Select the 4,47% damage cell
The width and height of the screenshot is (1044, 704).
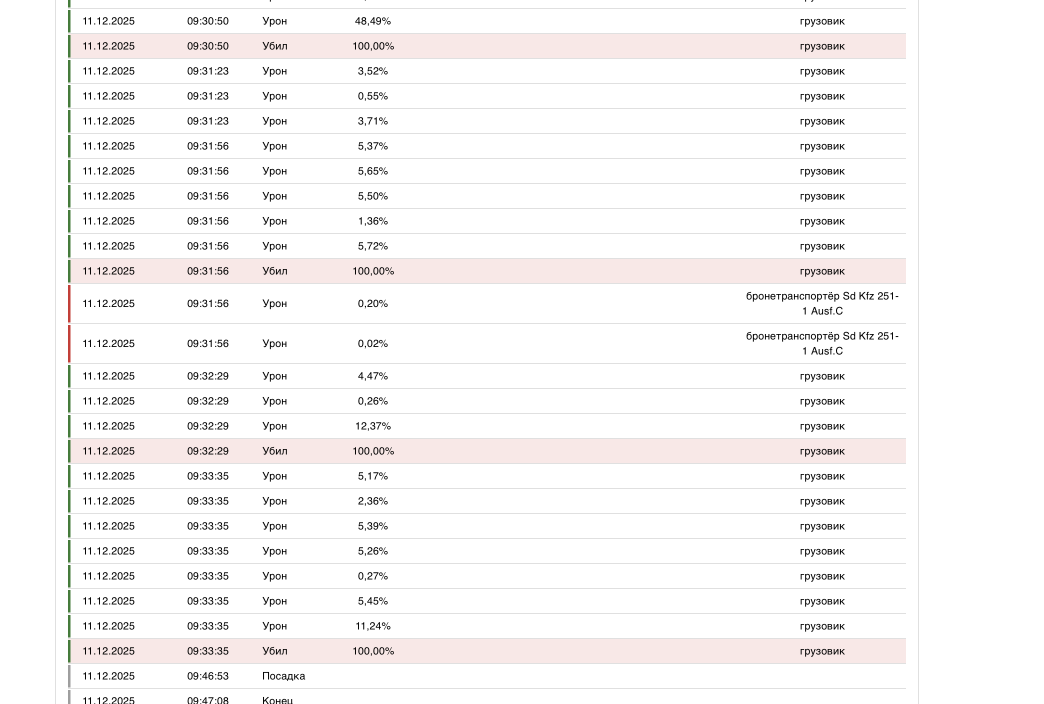click(x=372, y=376)
